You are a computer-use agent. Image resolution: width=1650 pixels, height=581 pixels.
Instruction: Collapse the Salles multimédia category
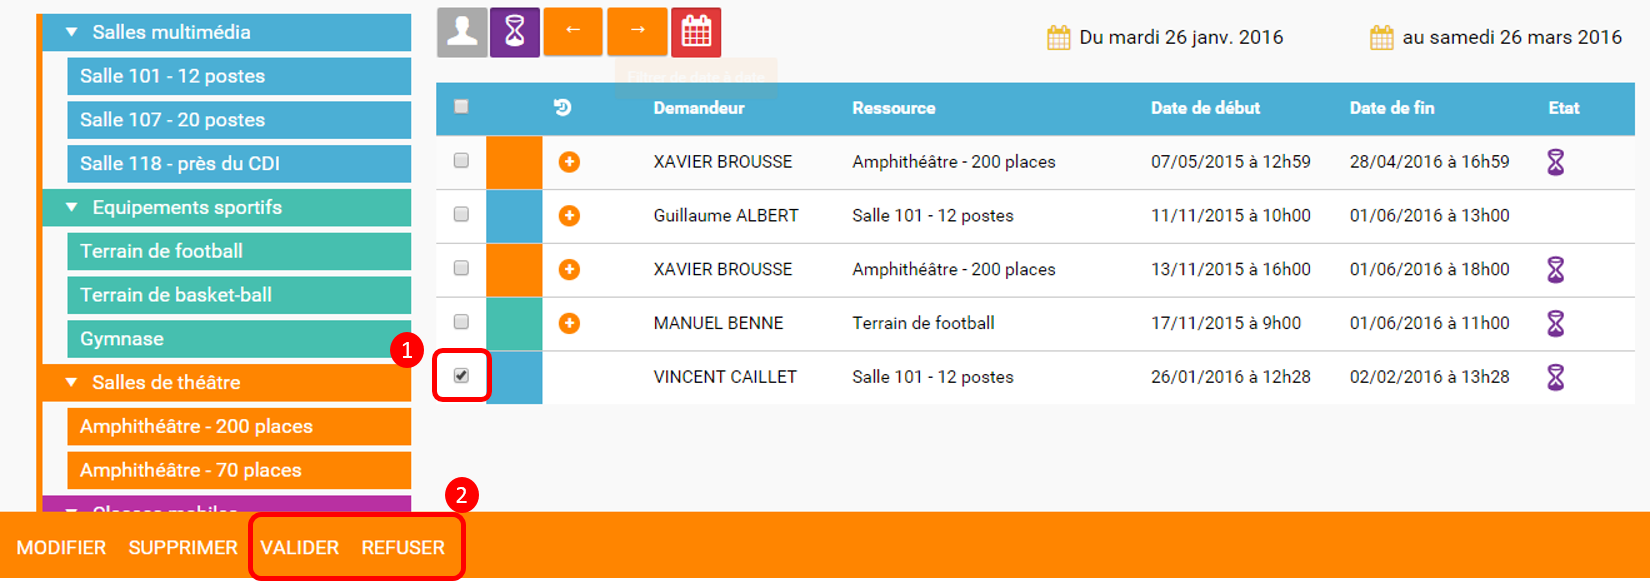click(x=72, y=32)
